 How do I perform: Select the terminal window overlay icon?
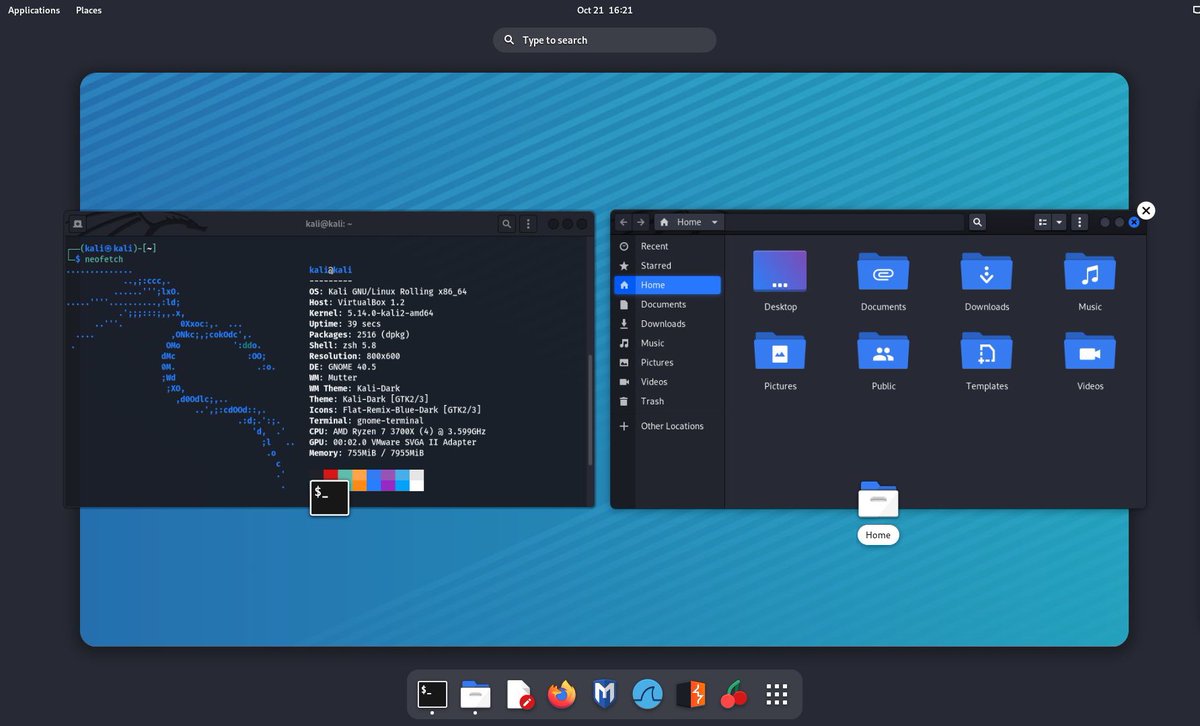(x=329, y=497)
